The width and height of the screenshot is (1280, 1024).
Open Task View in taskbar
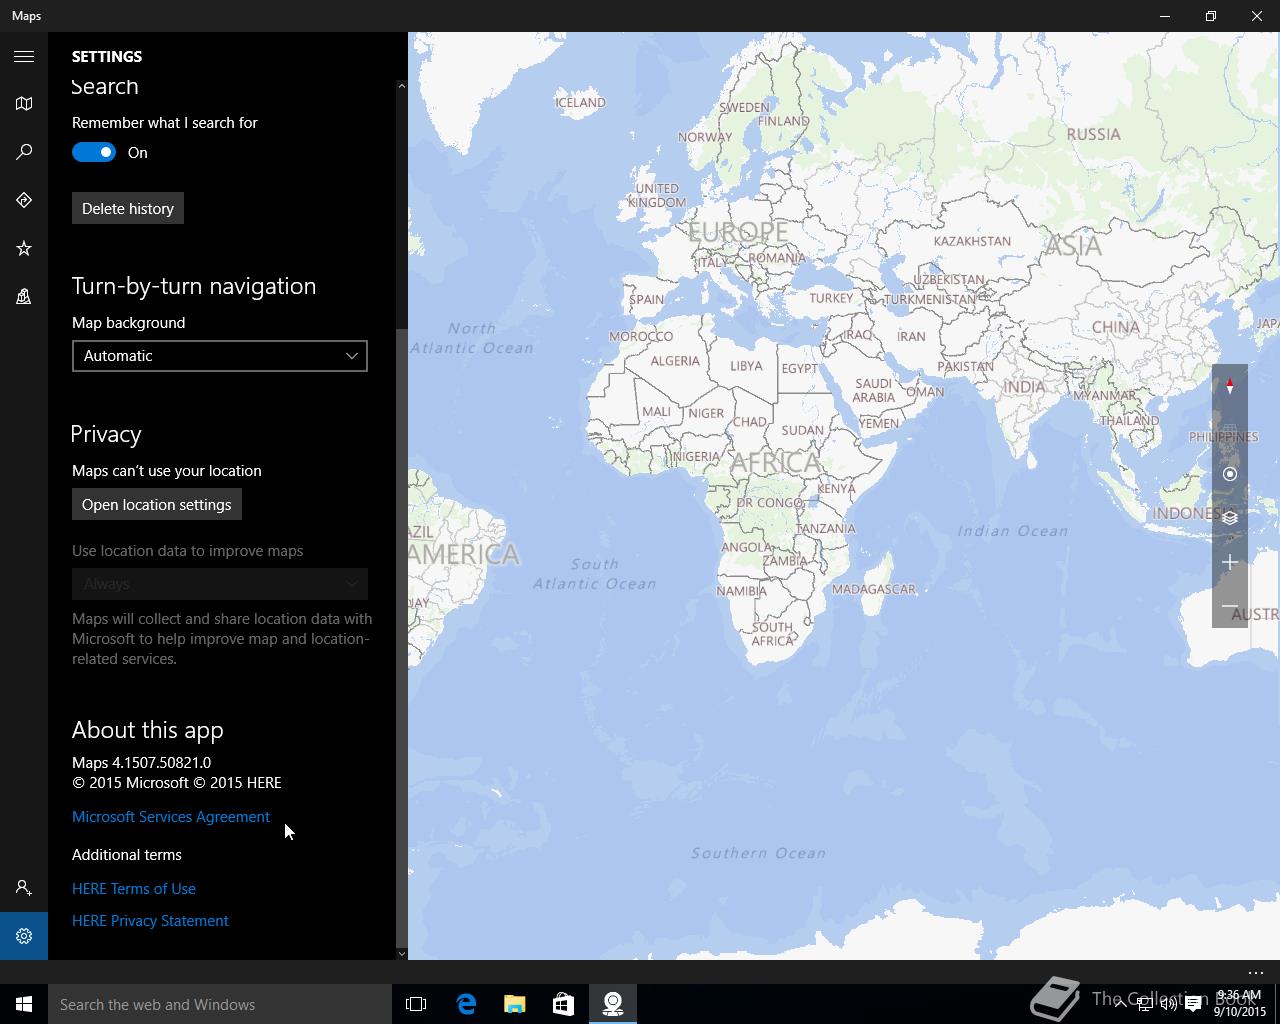click(x=416, y=1004)
